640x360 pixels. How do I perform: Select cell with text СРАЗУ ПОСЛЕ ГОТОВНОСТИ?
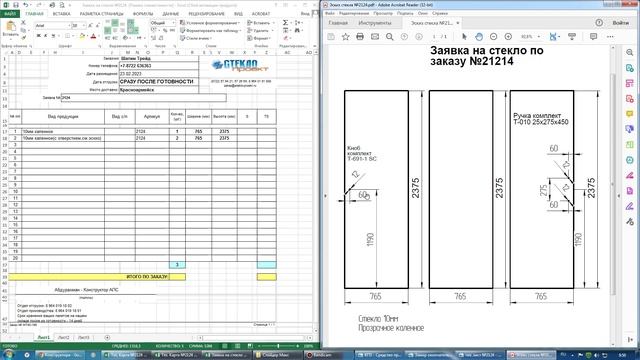click(159, 82)
